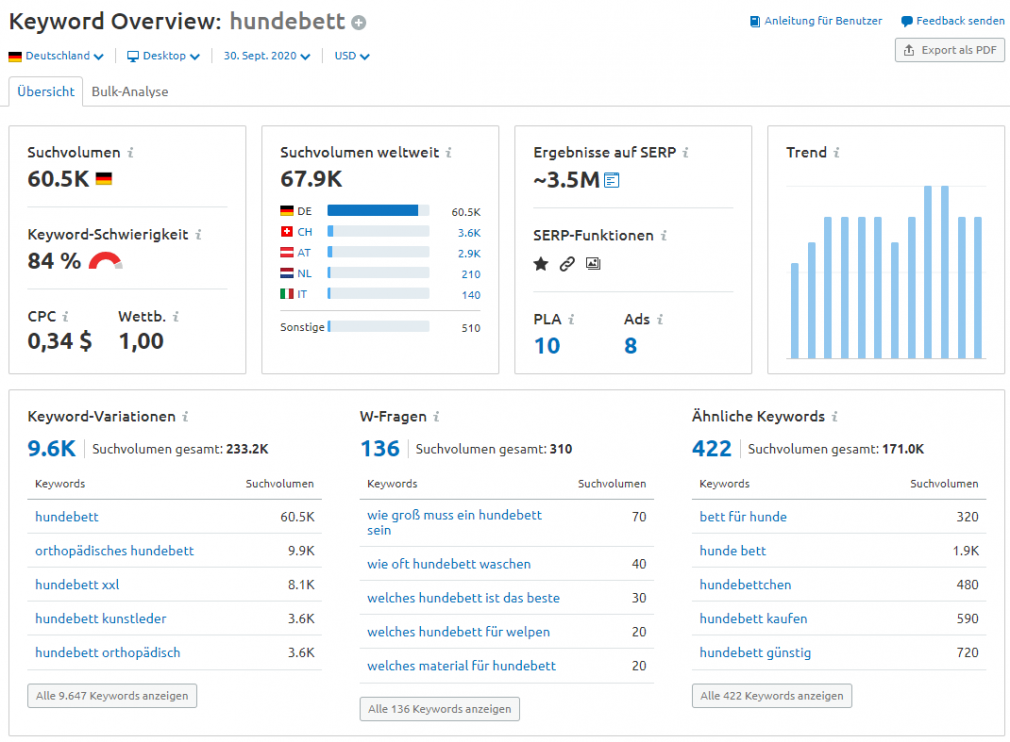Screen dimensions: 1010x742
Task: Open question welches hundebett für welpen
Action: 459,633
